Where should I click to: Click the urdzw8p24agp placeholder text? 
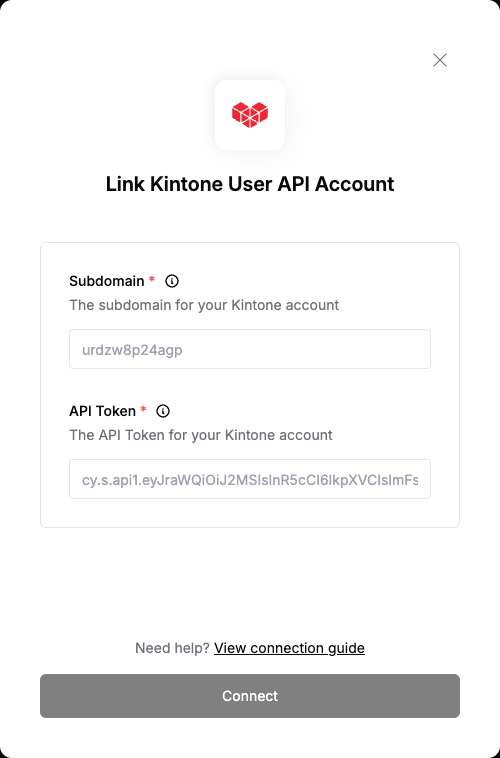[x=132, y=350]
